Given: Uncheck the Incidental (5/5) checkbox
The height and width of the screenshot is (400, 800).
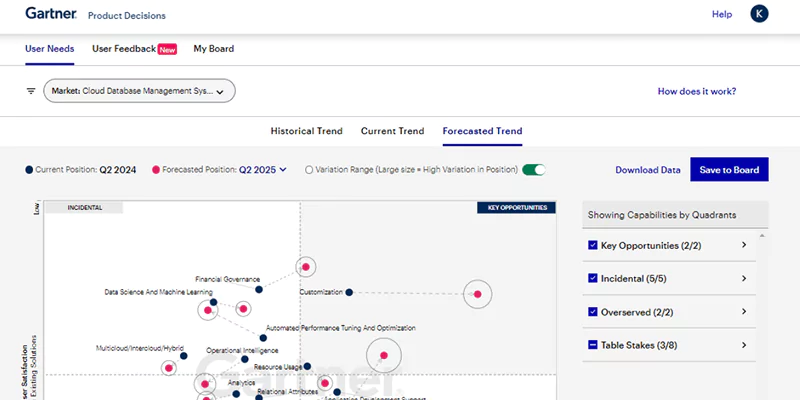Looking at the screenshot, I should 592,278.
